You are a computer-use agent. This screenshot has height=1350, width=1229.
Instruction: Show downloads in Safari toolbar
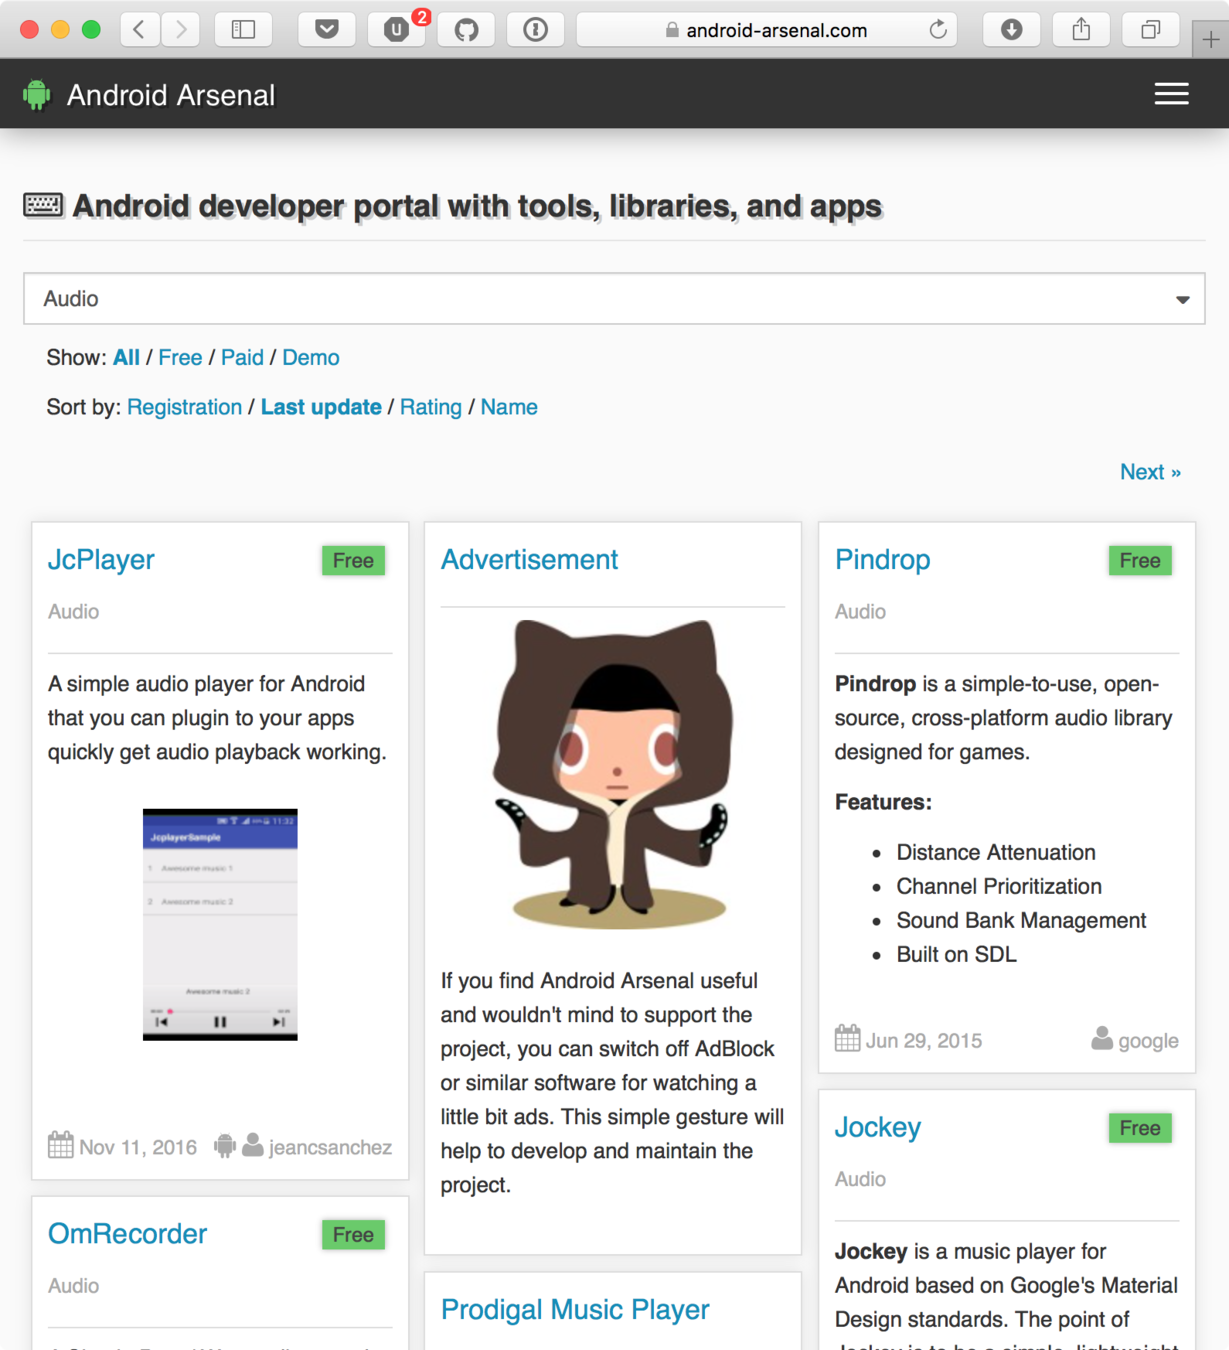[x=1011, y=30]
